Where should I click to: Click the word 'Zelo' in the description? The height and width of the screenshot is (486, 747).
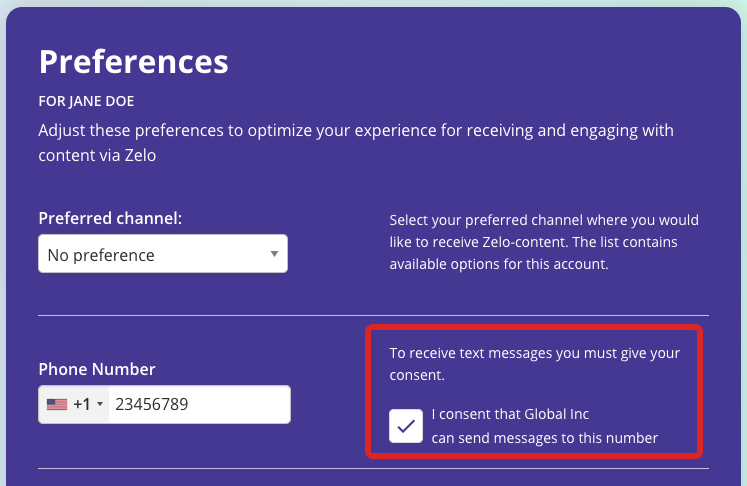(141, 155)
